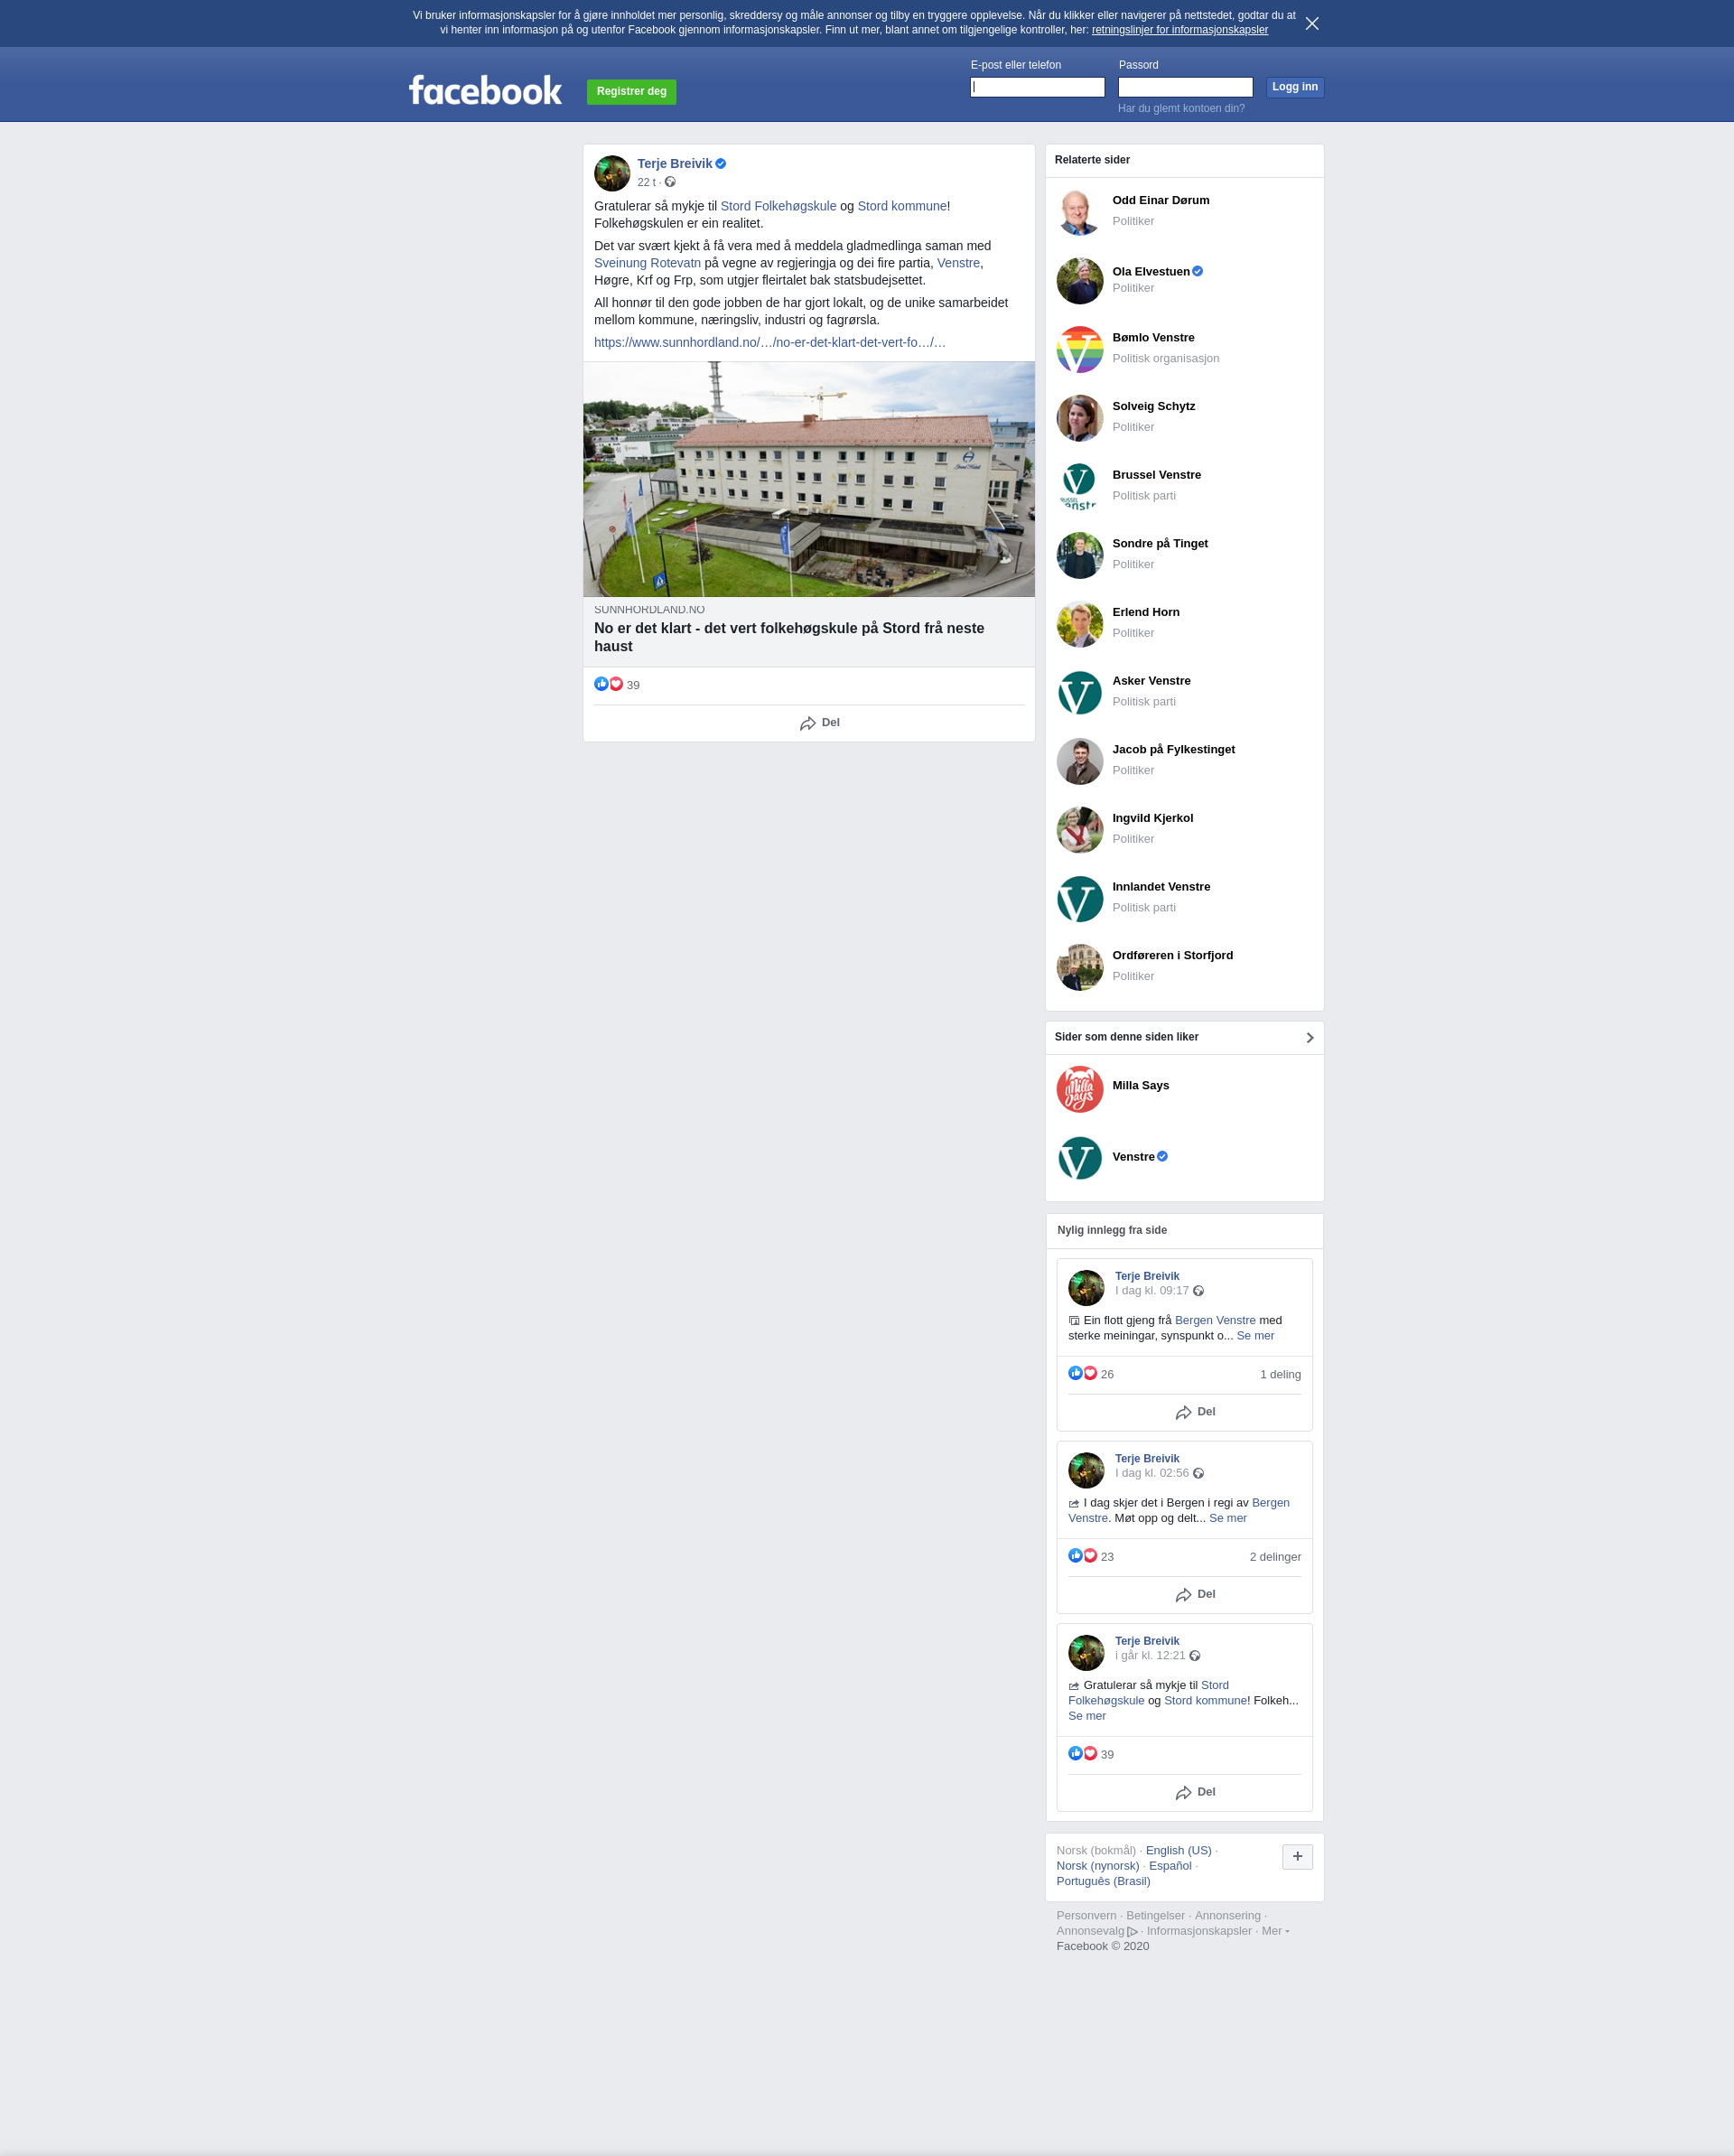Open Milla Says page icon

1080,1089
